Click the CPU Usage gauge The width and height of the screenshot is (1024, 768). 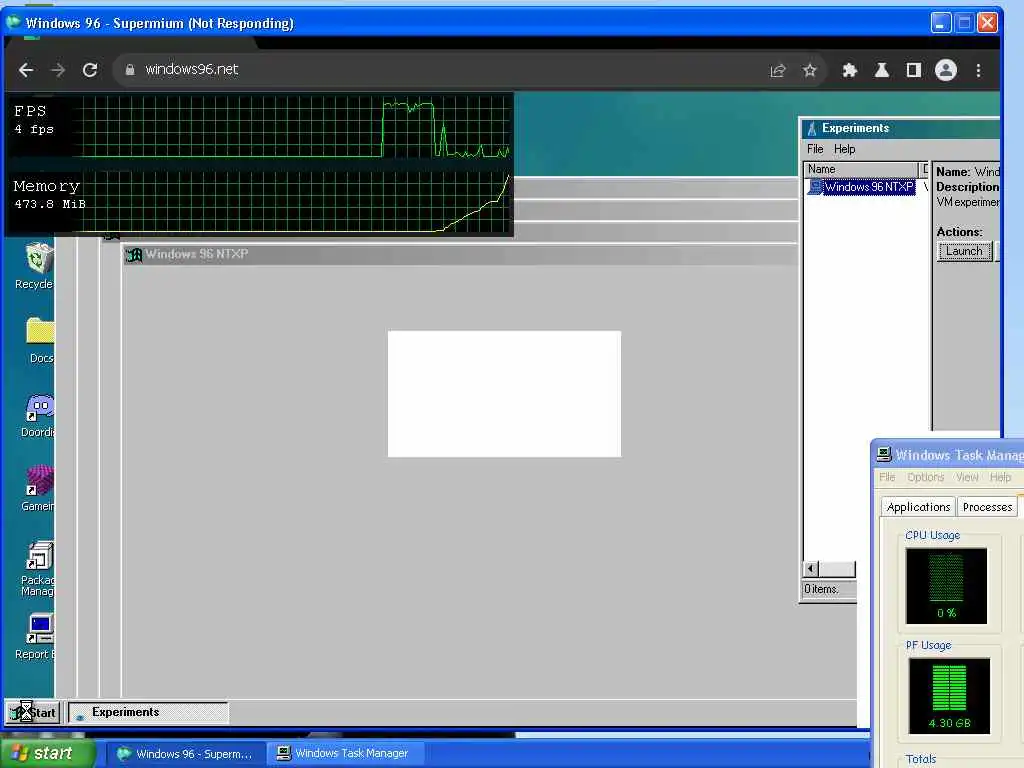[946, 586]
